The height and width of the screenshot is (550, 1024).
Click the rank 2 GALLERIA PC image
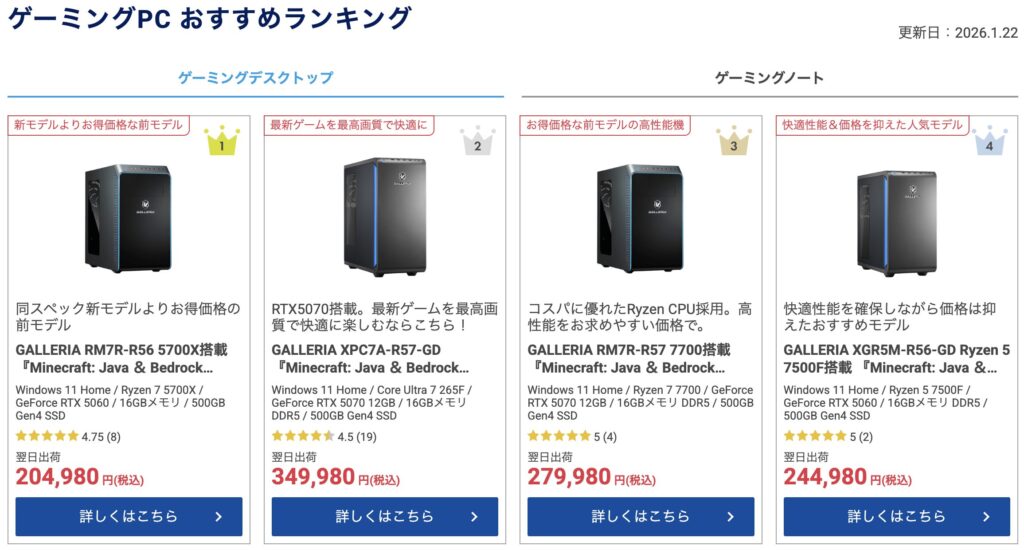[x=384, y=217]
